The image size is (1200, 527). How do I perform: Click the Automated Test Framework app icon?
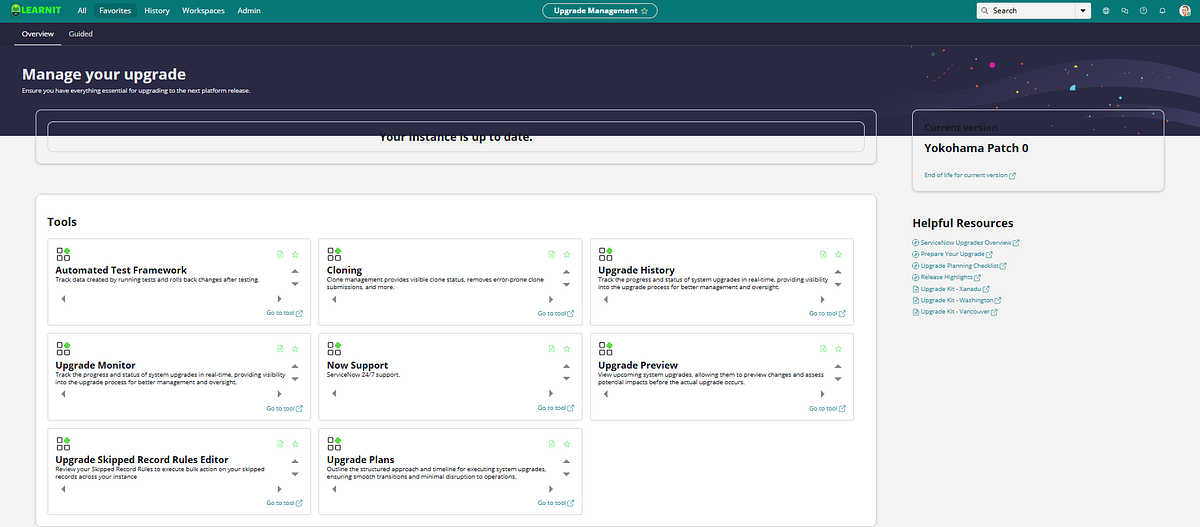63,254
